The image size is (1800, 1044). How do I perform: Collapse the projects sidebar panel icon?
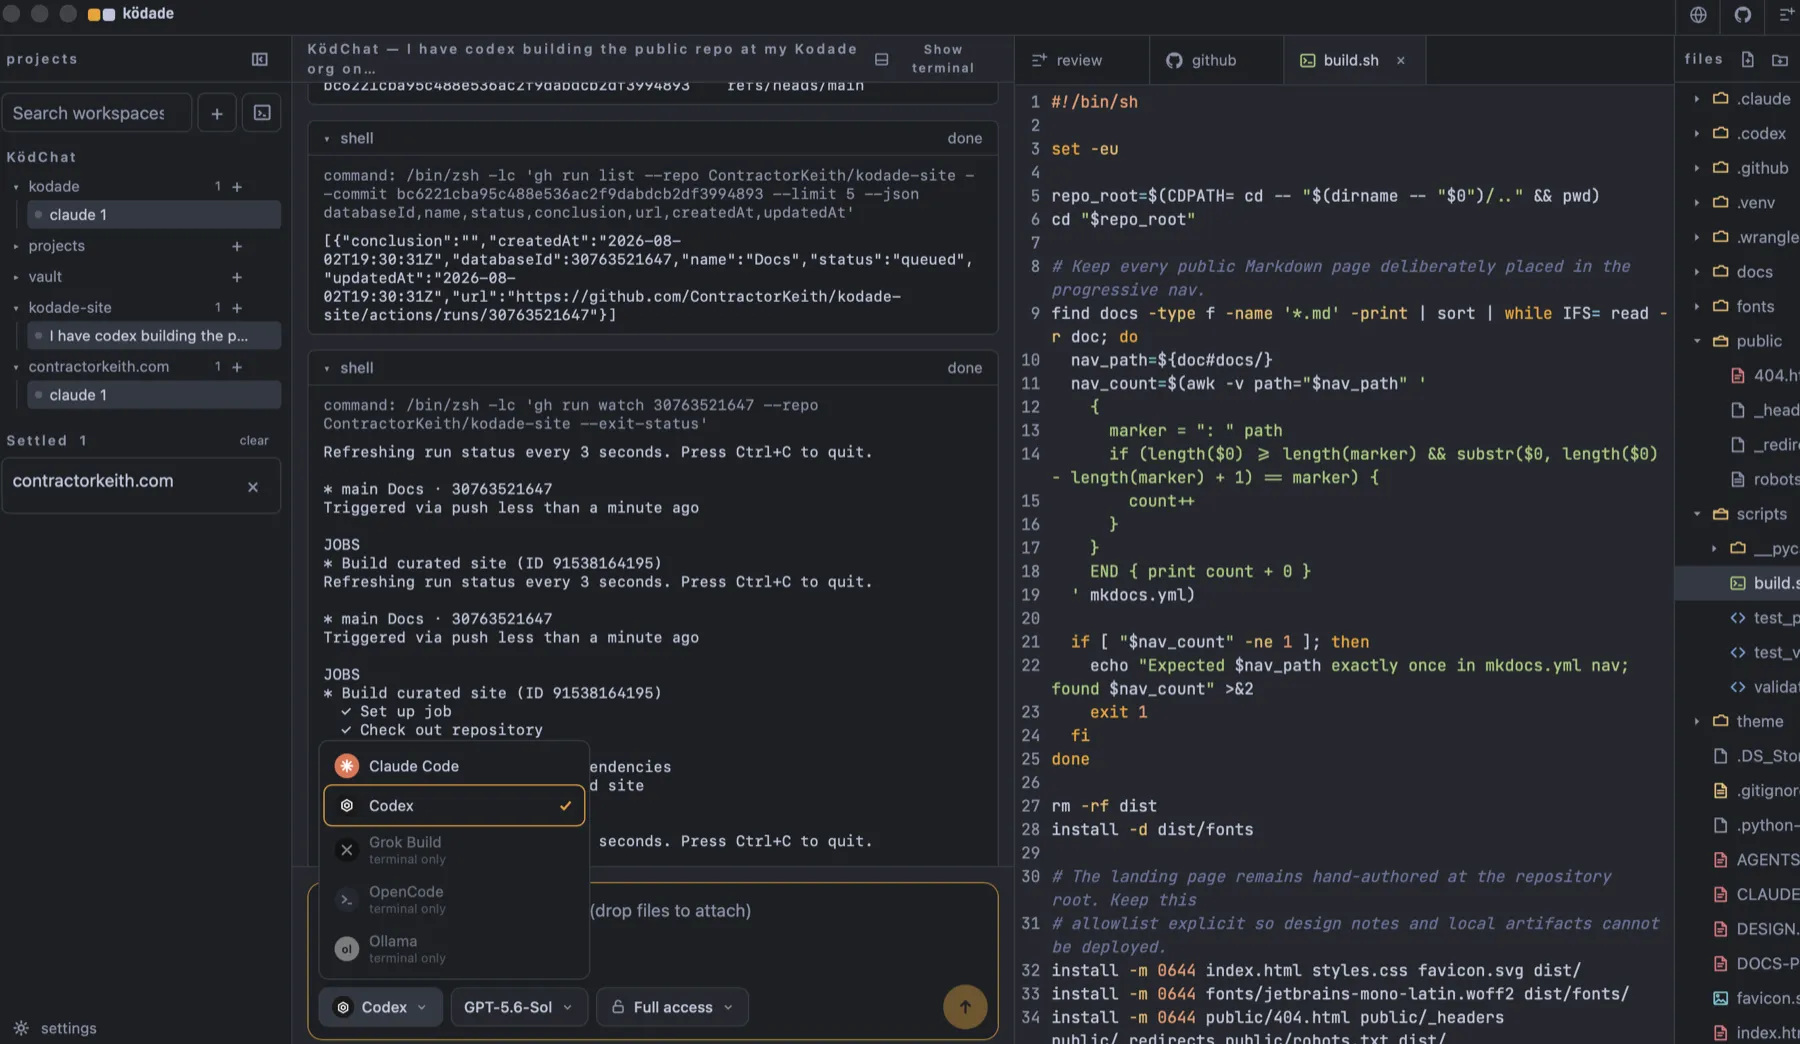pos(260,59)
